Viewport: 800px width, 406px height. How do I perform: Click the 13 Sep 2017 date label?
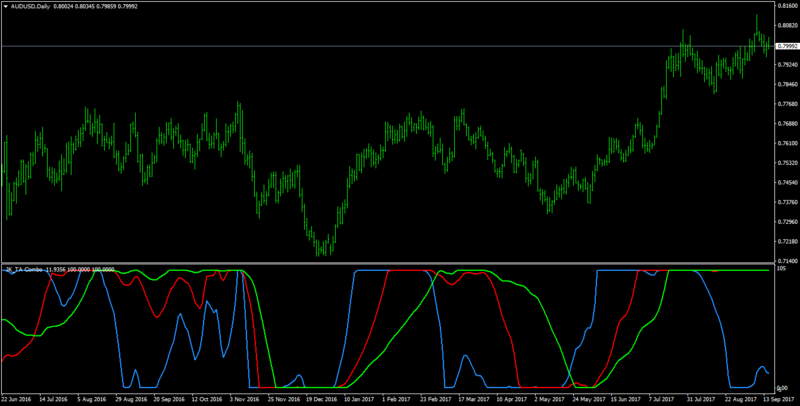click(779, 399)
